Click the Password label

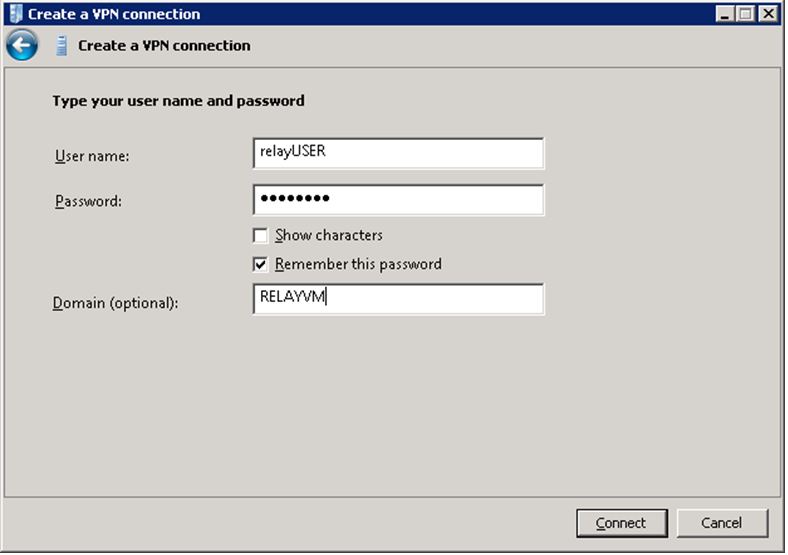88,201
